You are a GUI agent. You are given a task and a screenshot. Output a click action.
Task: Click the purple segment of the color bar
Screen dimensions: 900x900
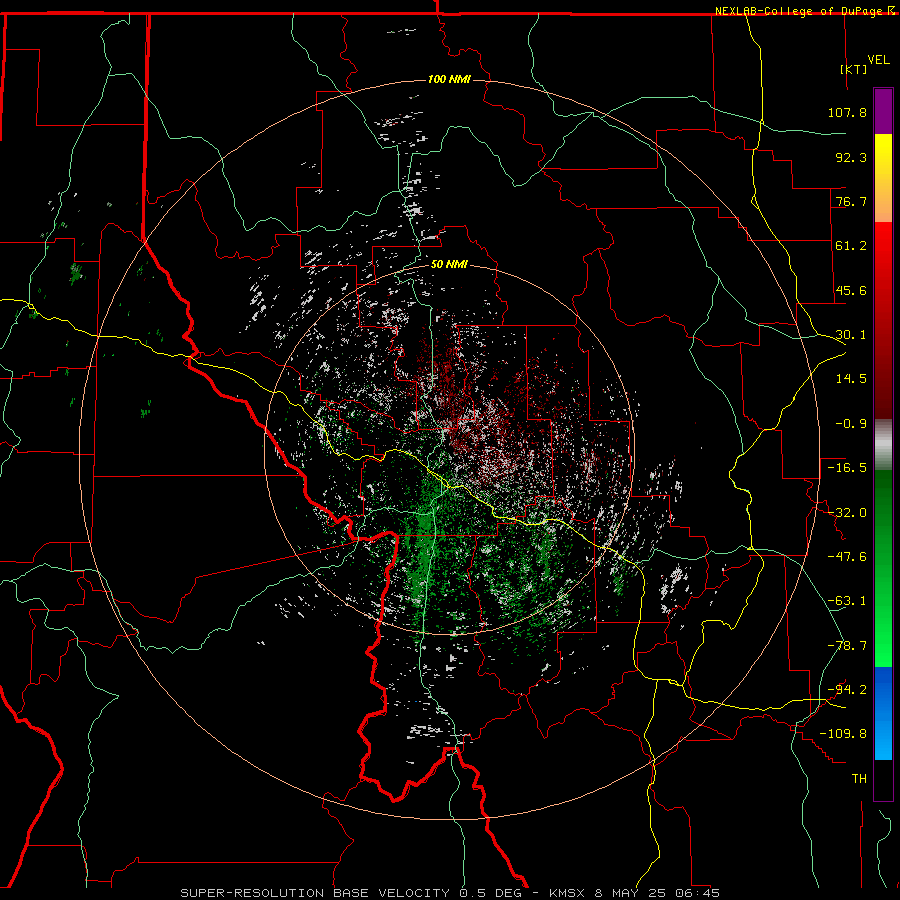(883, 111)
